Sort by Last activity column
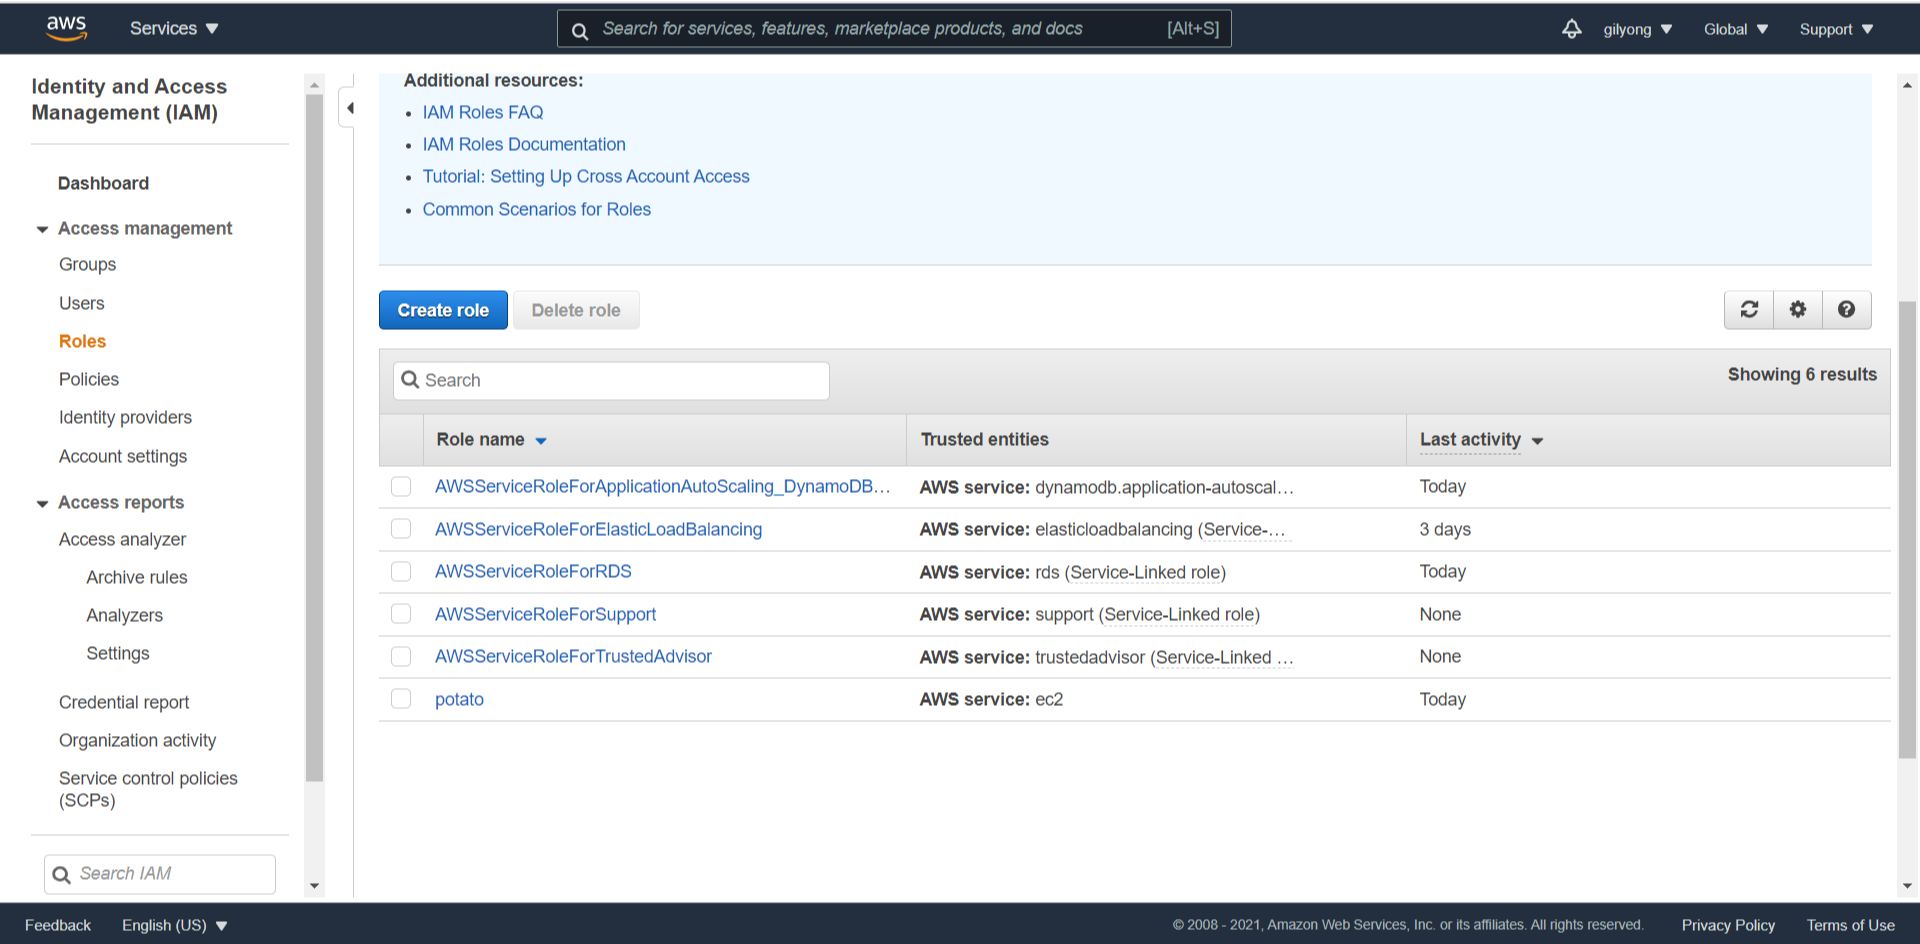 click(x=1481, y=440)
